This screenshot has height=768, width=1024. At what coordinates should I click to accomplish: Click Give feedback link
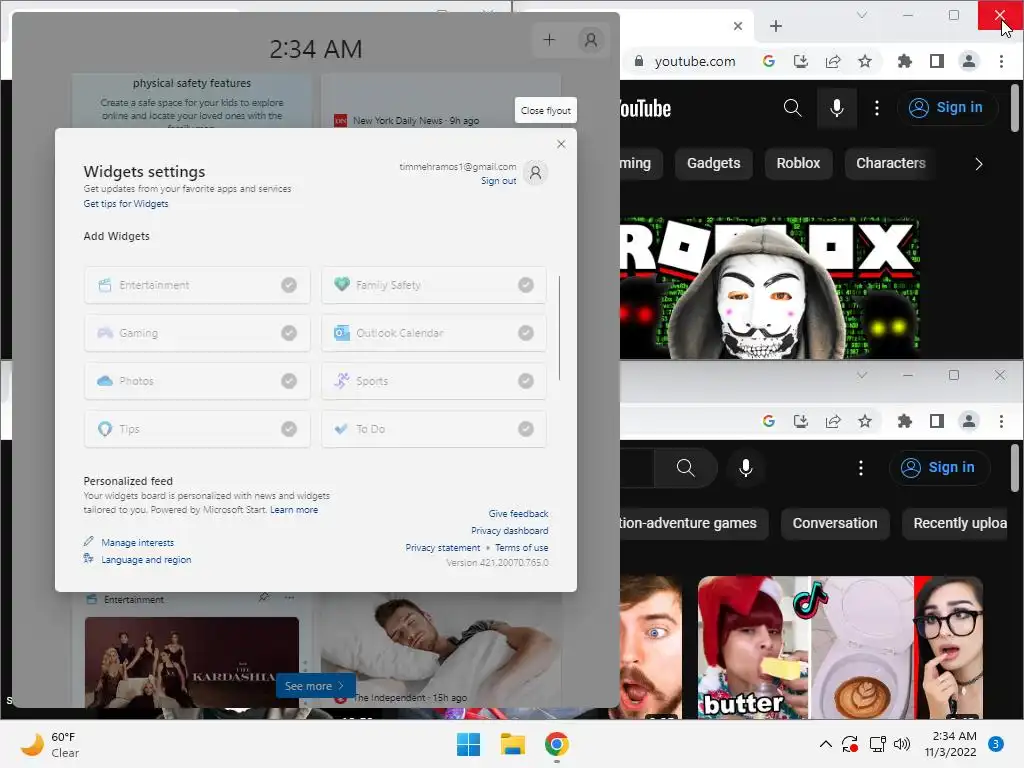pyautogui.click(x=519, y=514)
